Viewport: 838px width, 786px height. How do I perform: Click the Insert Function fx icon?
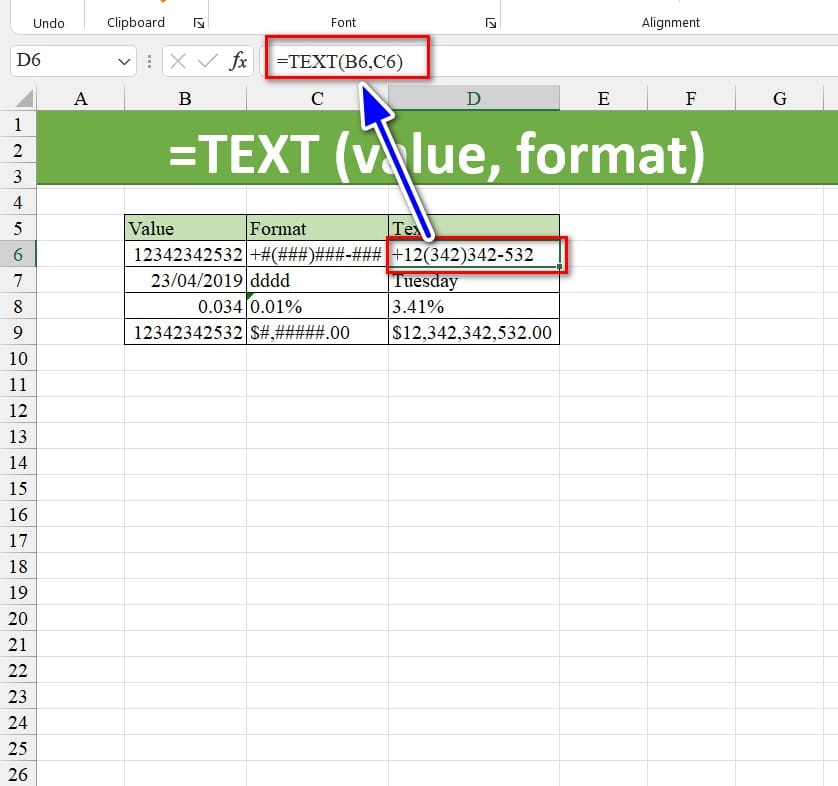point(238,62)
